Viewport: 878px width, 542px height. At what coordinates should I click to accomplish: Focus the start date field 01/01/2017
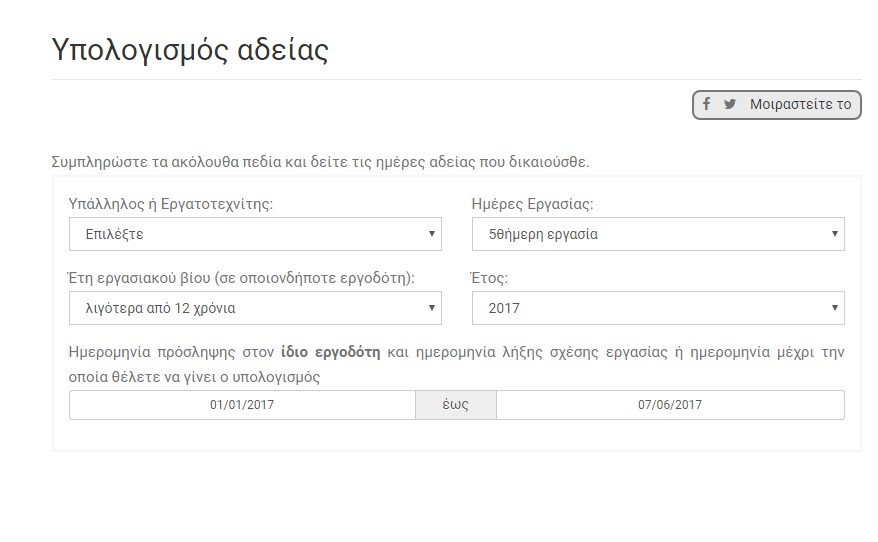pyautogui.click(x=242, y=405)
